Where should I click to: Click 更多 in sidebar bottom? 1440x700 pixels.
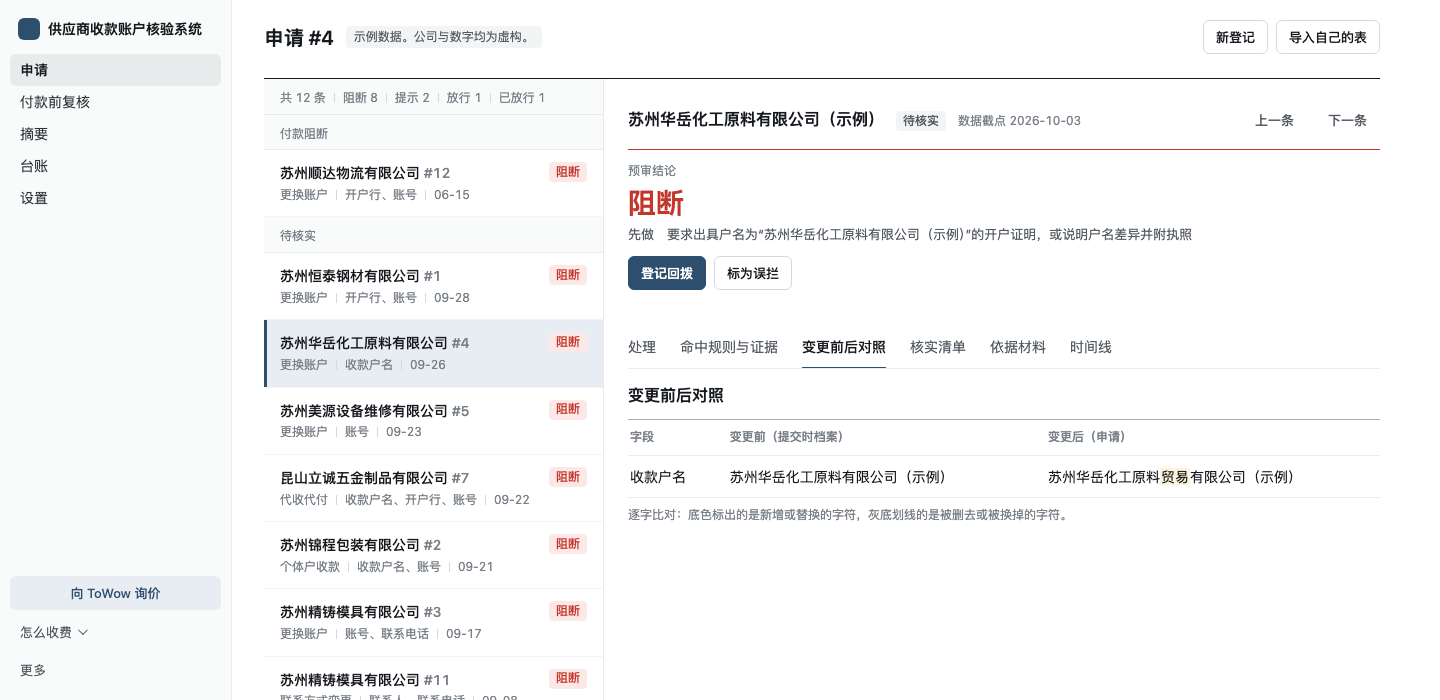coord(33,670)
